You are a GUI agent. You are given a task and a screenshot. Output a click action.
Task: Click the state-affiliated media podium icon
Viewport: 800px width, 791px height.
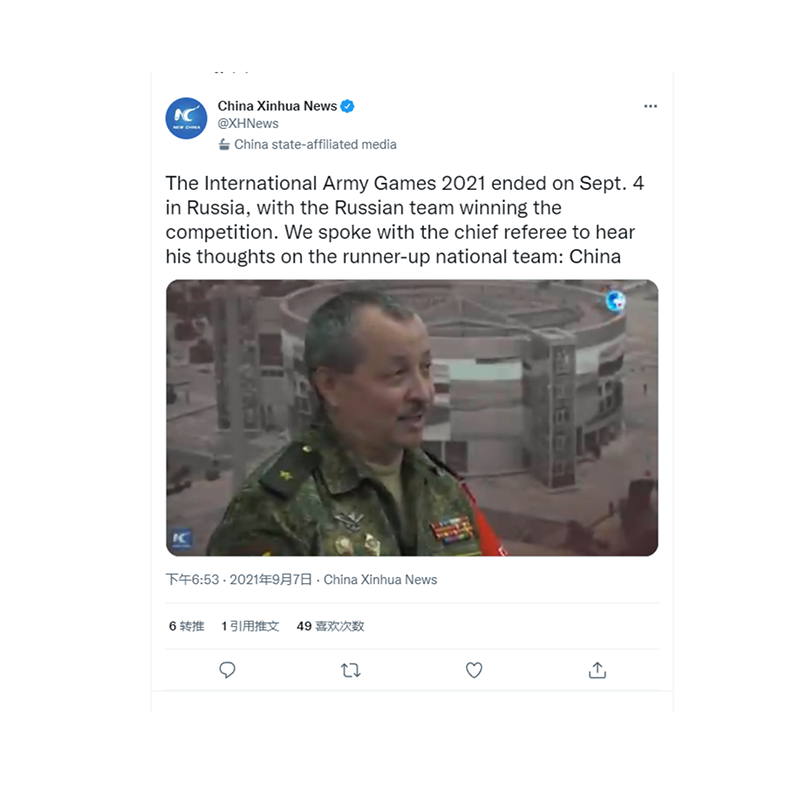(x=224, y=144)
